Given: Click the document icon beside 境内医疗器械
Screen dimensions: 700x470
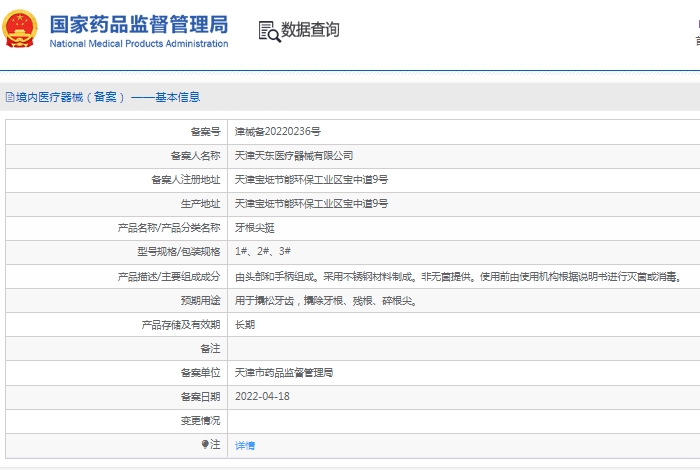Looking at the screenshot, I should (10, 97).
